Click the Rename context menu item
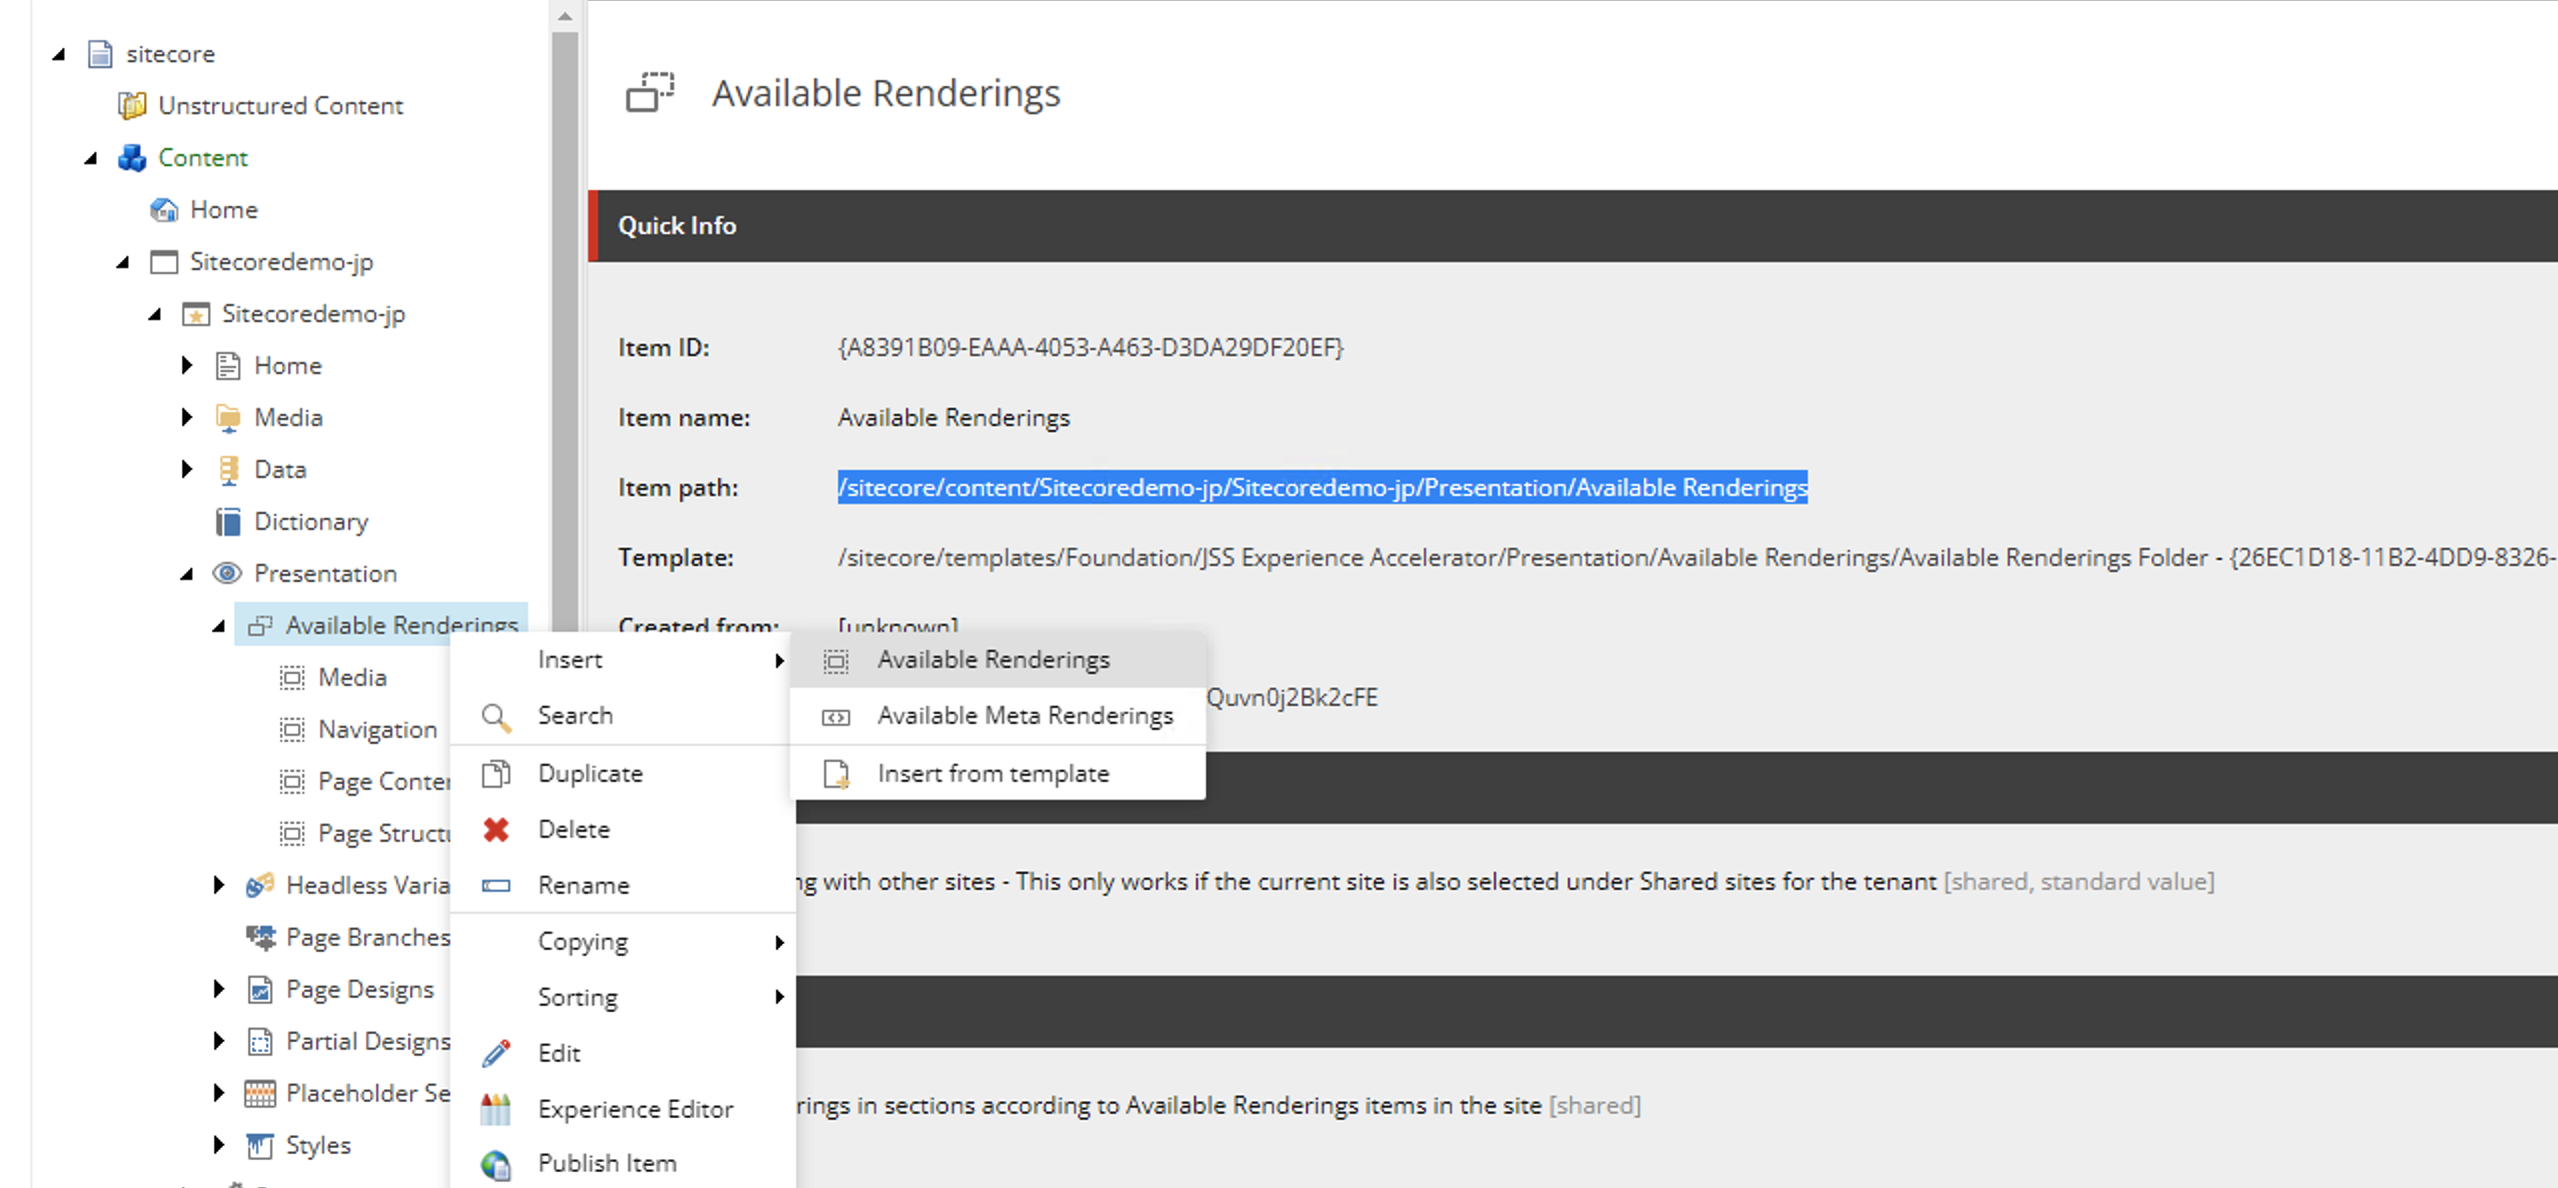The image size is (2558, 1188). [x=584, y=884]
